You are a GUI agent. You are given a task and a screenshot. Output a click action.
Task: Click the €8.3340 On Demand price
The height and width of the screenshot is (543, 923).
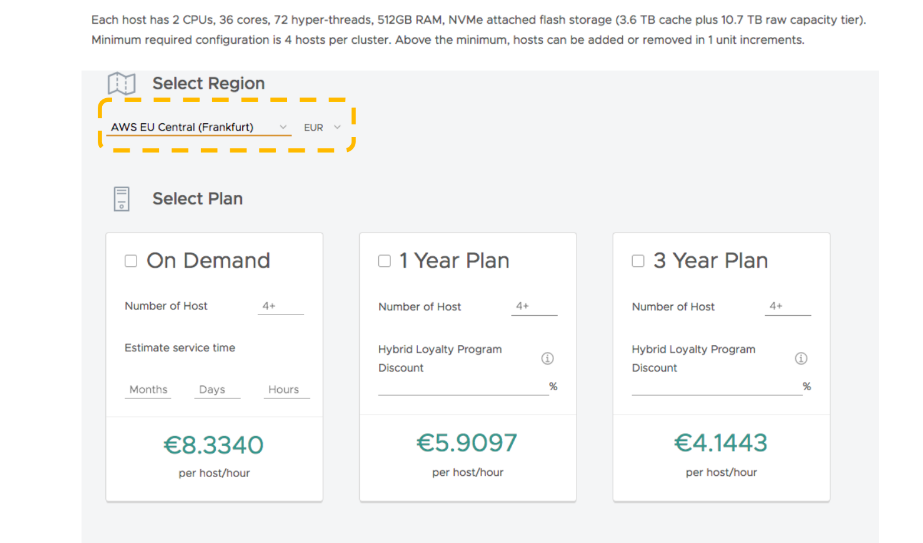tap(214, 445)
